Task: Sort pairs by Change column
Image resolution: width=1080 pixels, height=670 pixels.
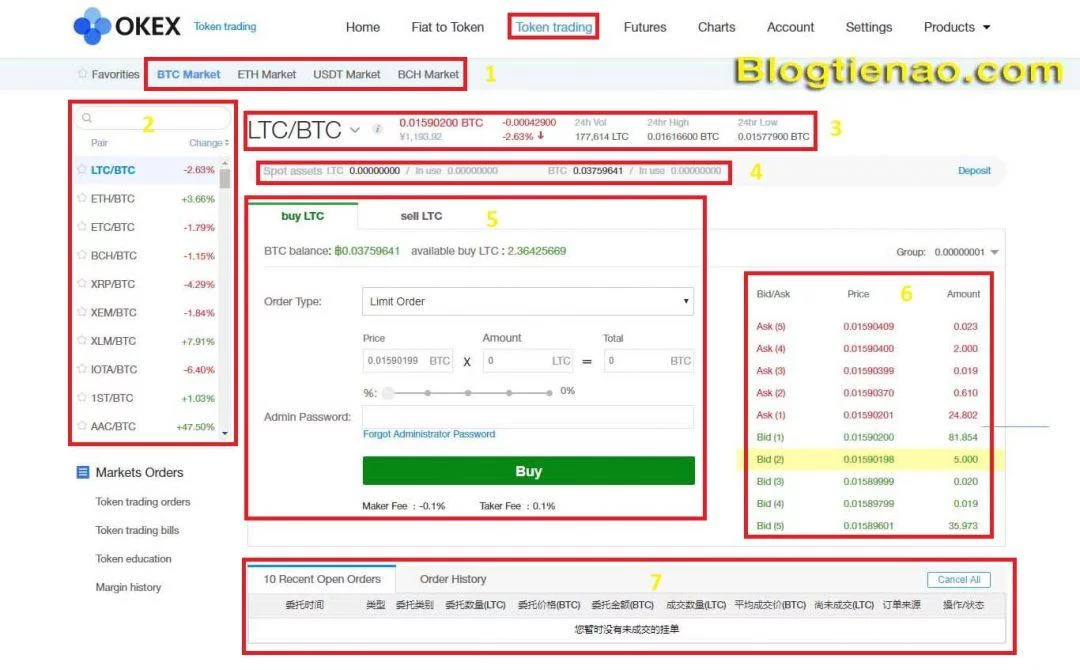Action: [x=209, y=143]
